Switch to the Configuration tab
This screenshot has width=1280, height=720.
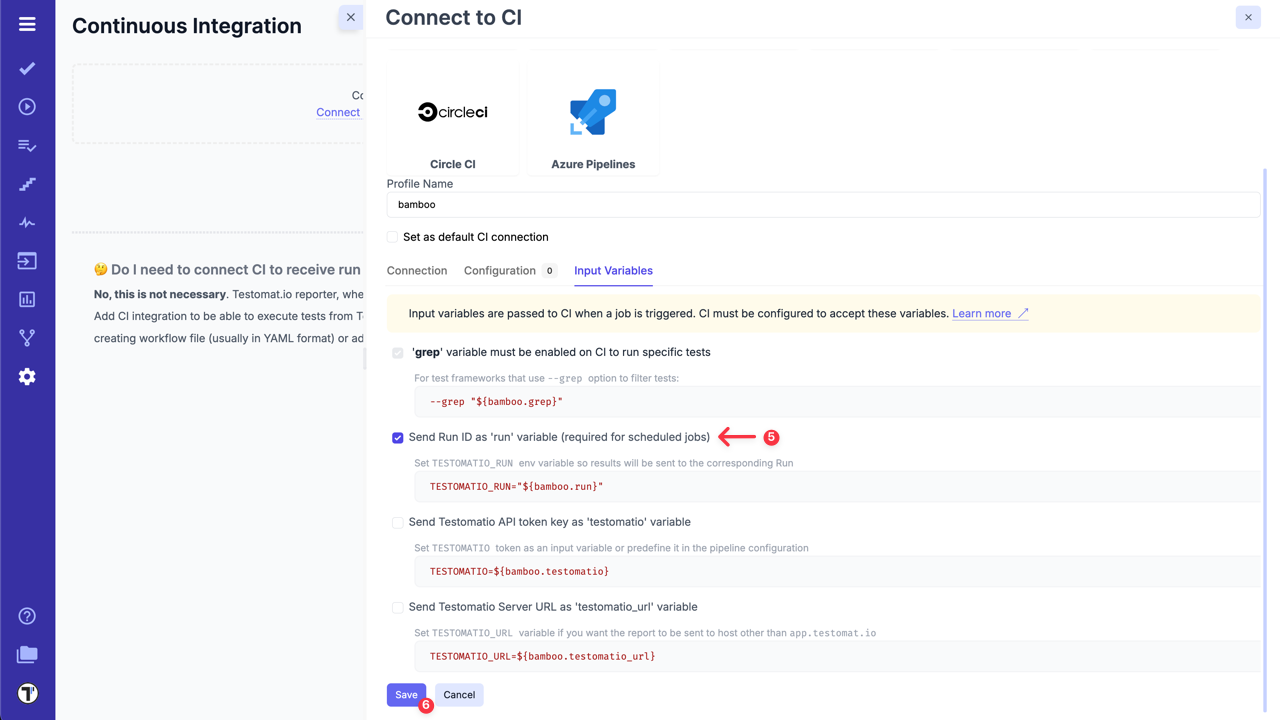(x=500, y=271)
